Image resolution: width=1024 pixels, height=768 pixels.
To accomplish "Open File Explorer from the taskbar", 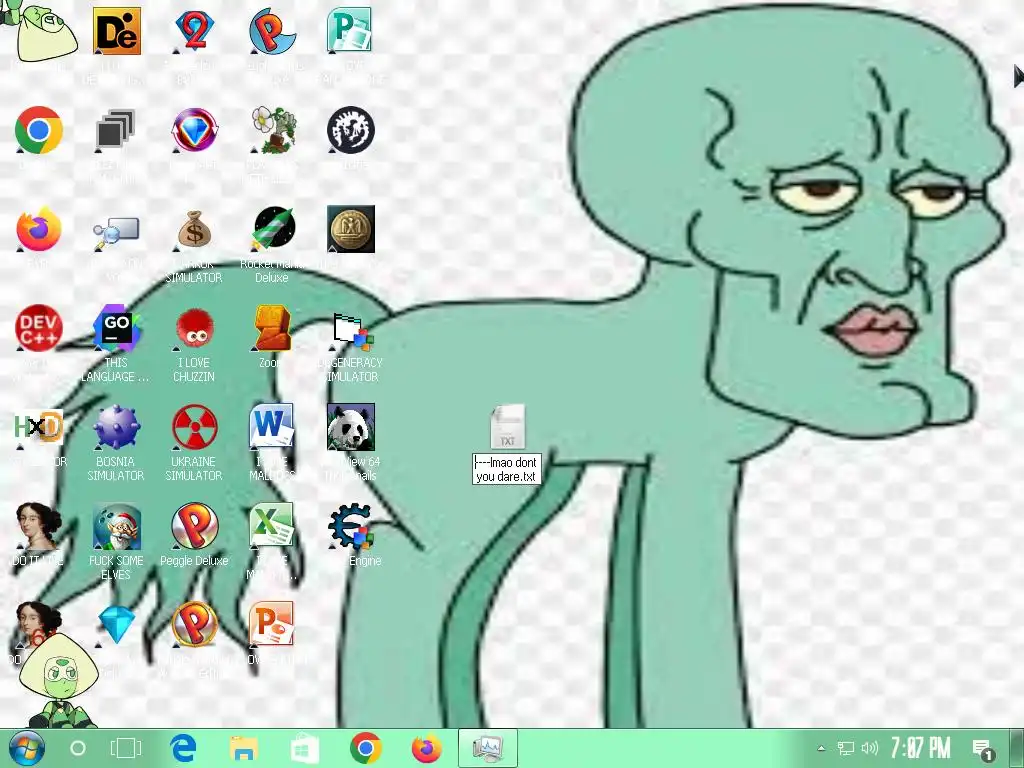I will [244, 748].
